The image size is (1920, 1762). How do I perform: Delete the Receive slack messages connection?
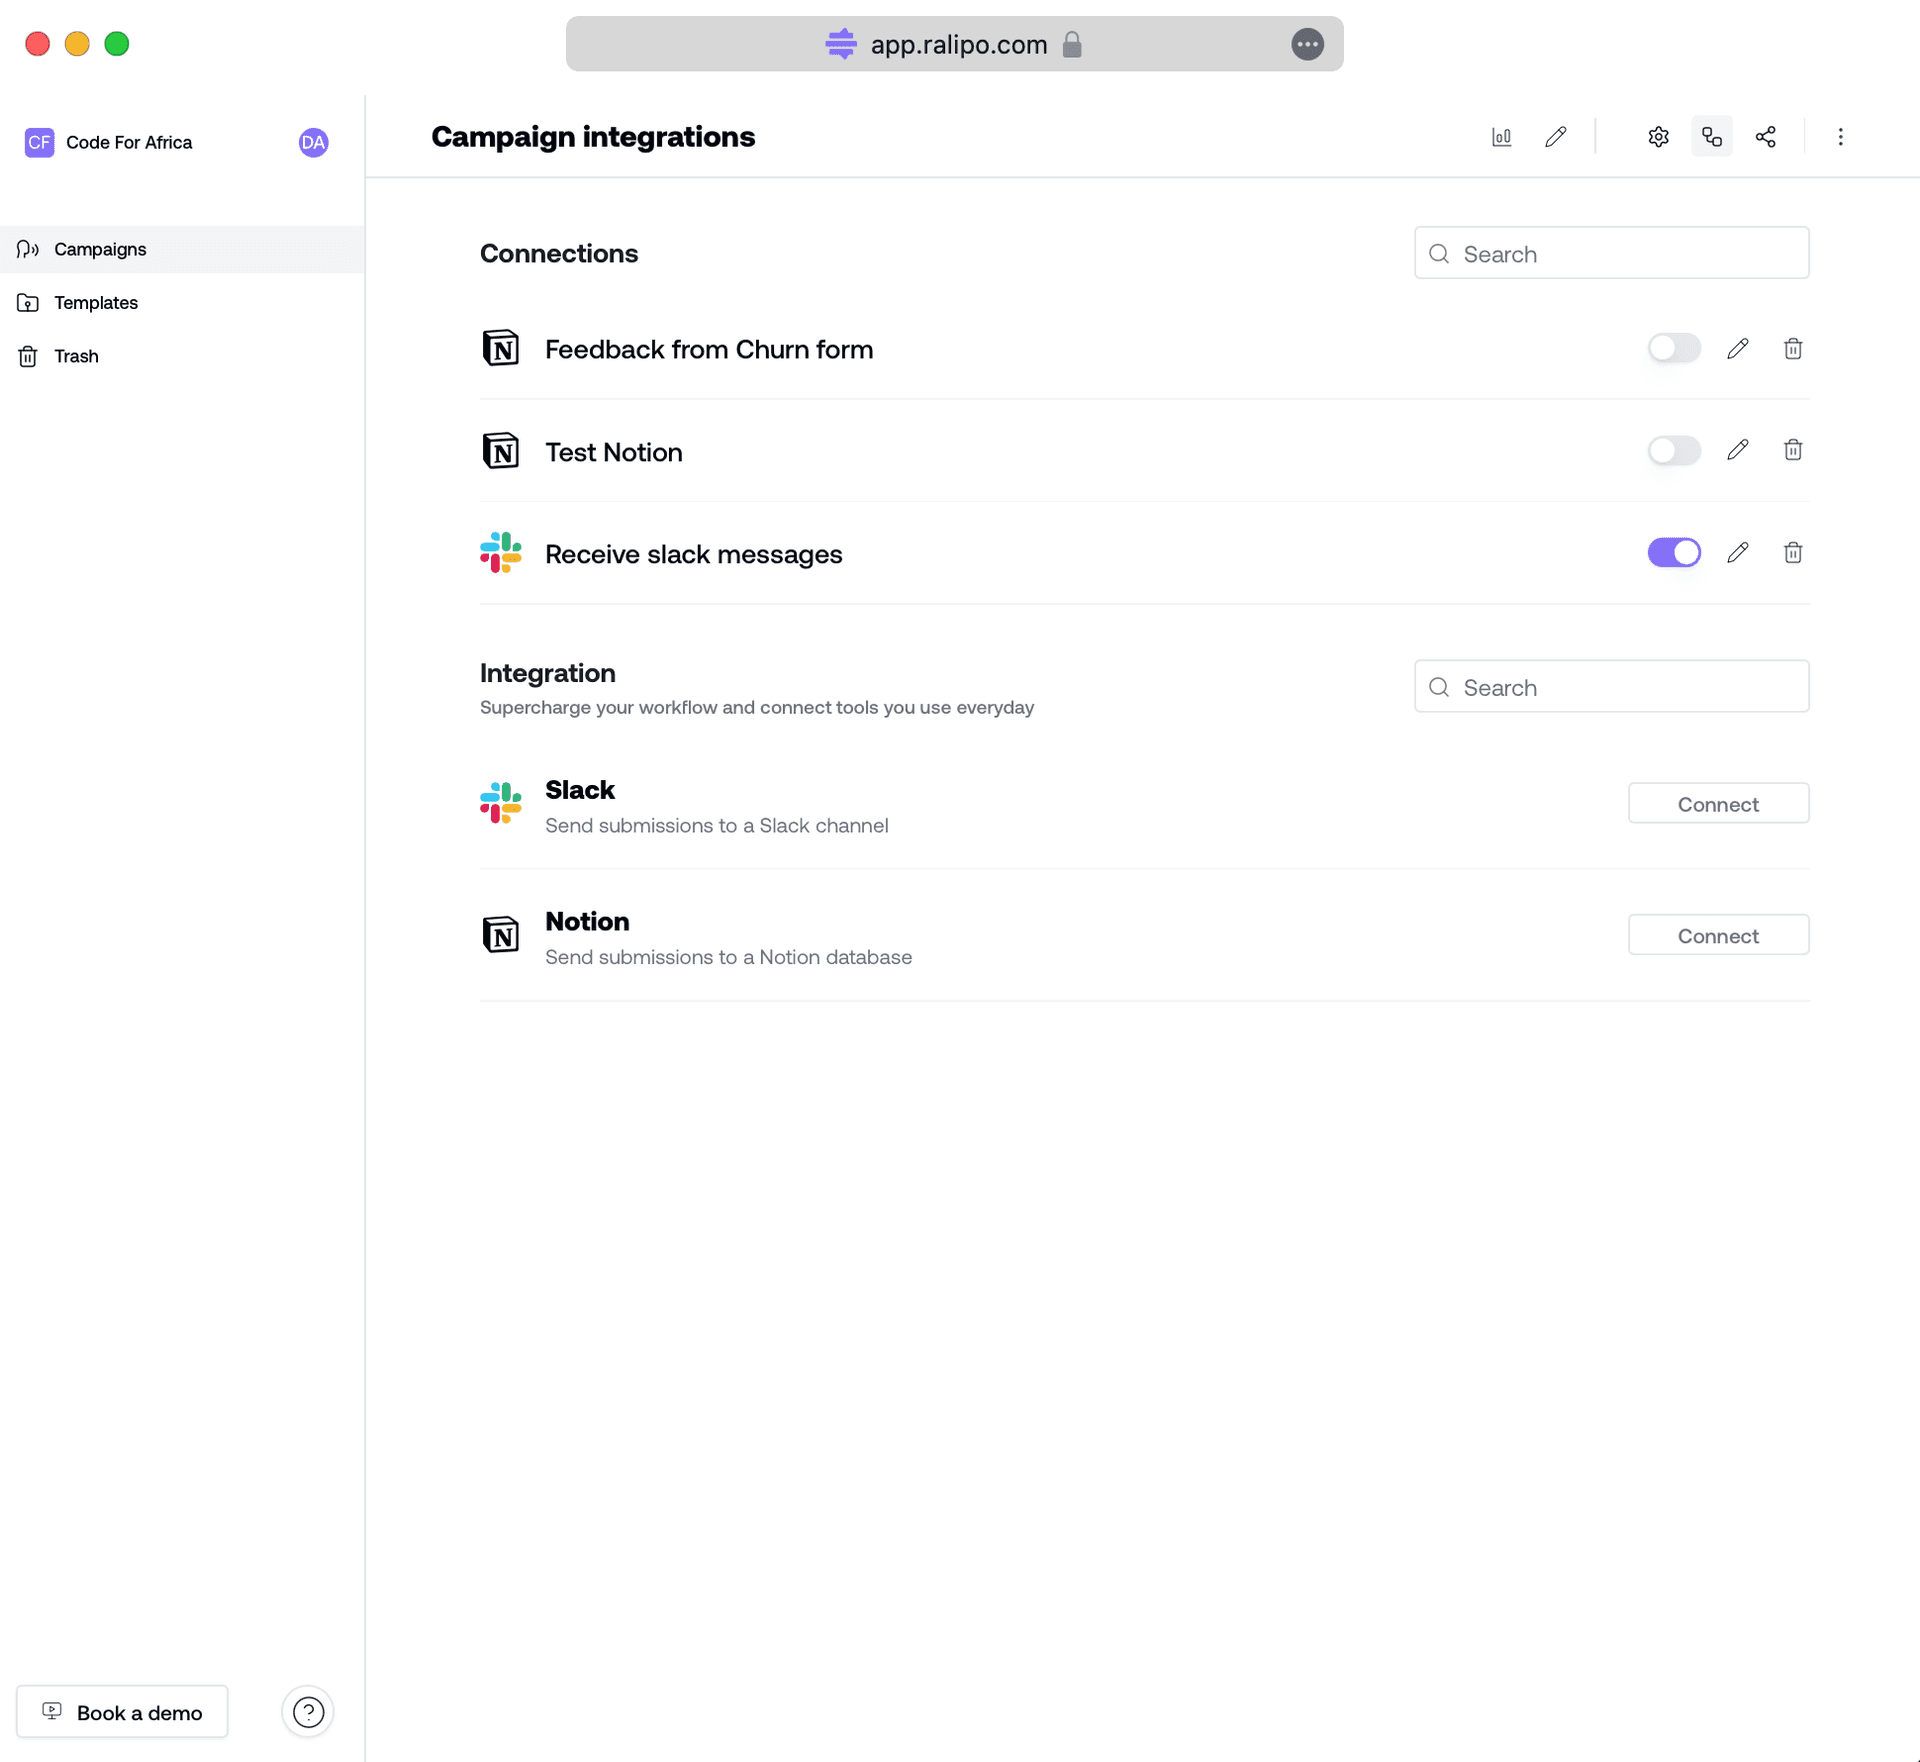1792,553
